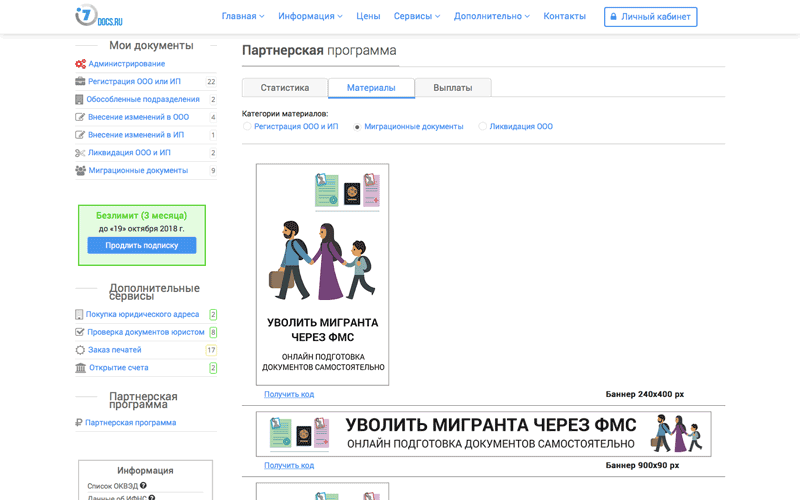
Task: Select the Миграционные документы radio button
Action: pos(357,127)
